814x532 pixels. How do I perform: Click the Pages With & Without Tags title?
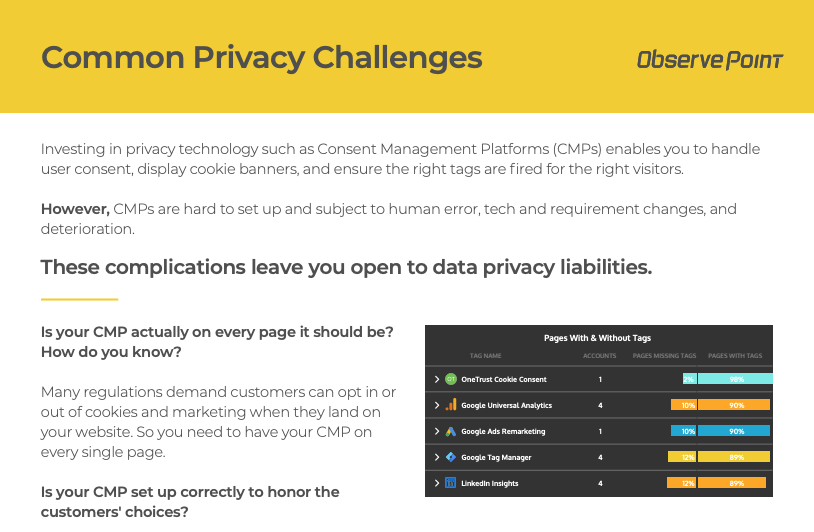point(598,338)
